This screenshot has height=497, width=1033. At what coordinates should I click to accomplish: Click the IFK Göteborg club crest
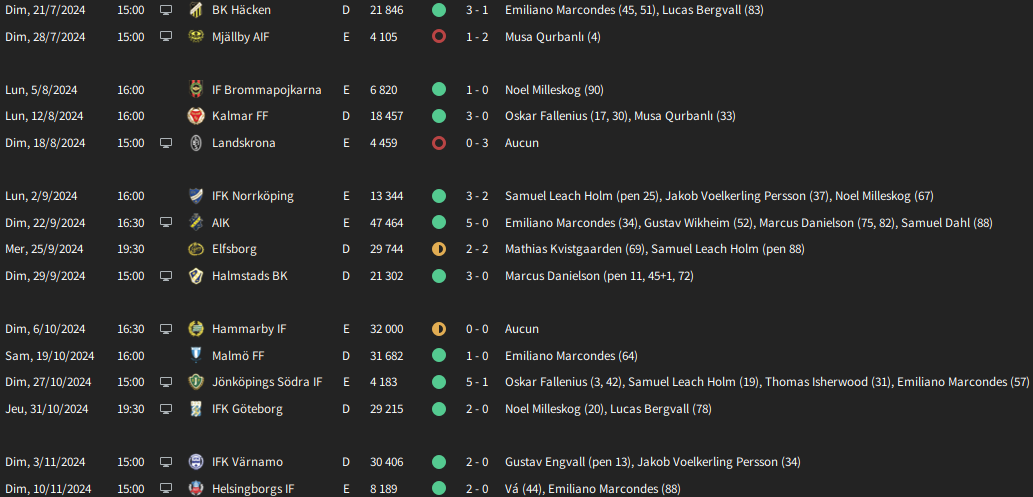196,409
